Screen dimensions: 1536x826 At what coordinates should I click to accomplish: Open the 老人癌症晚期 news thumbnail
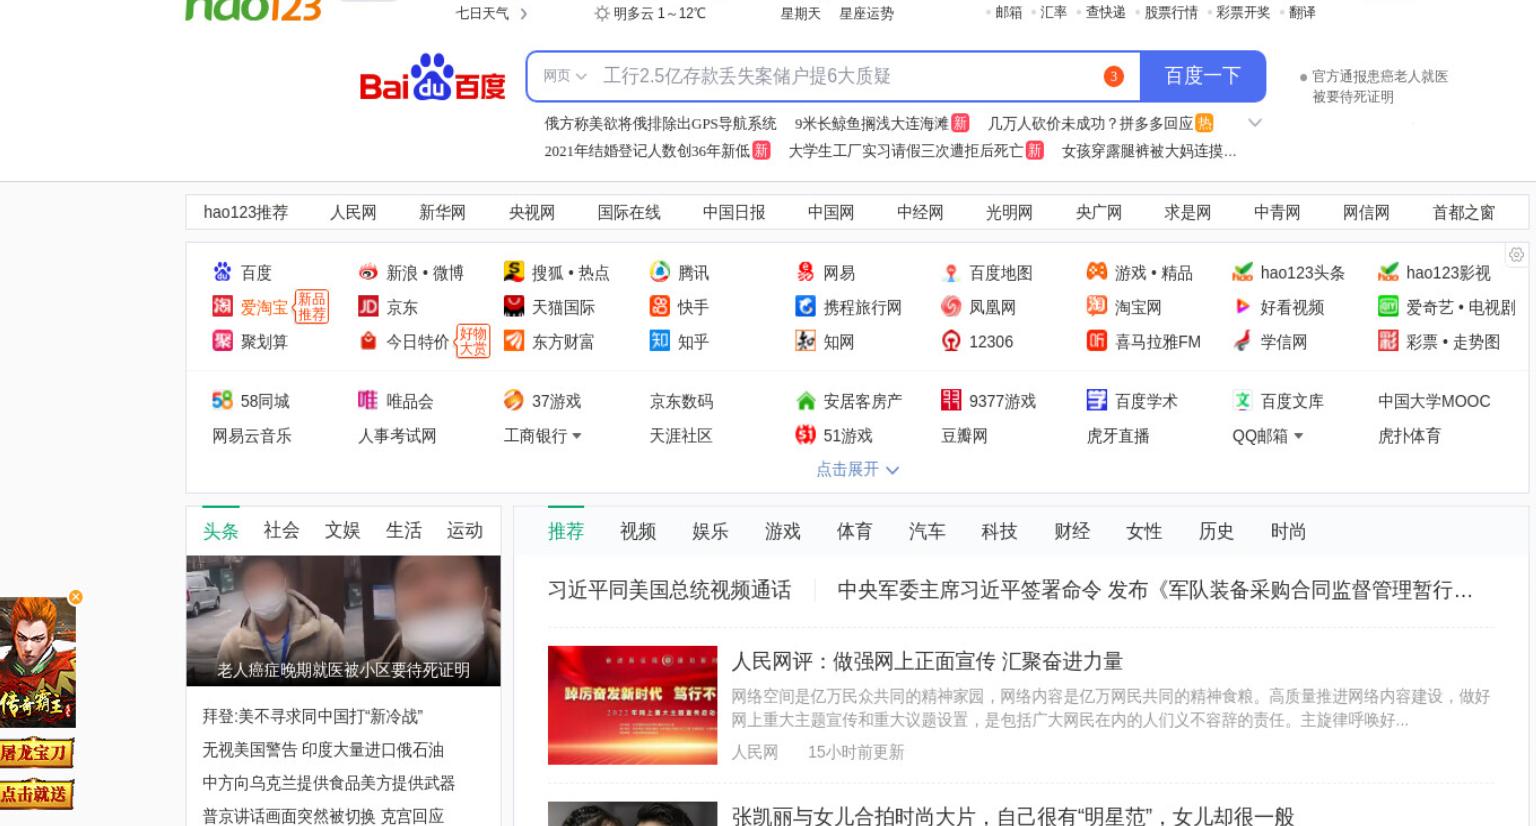click(x=343, y=620)
